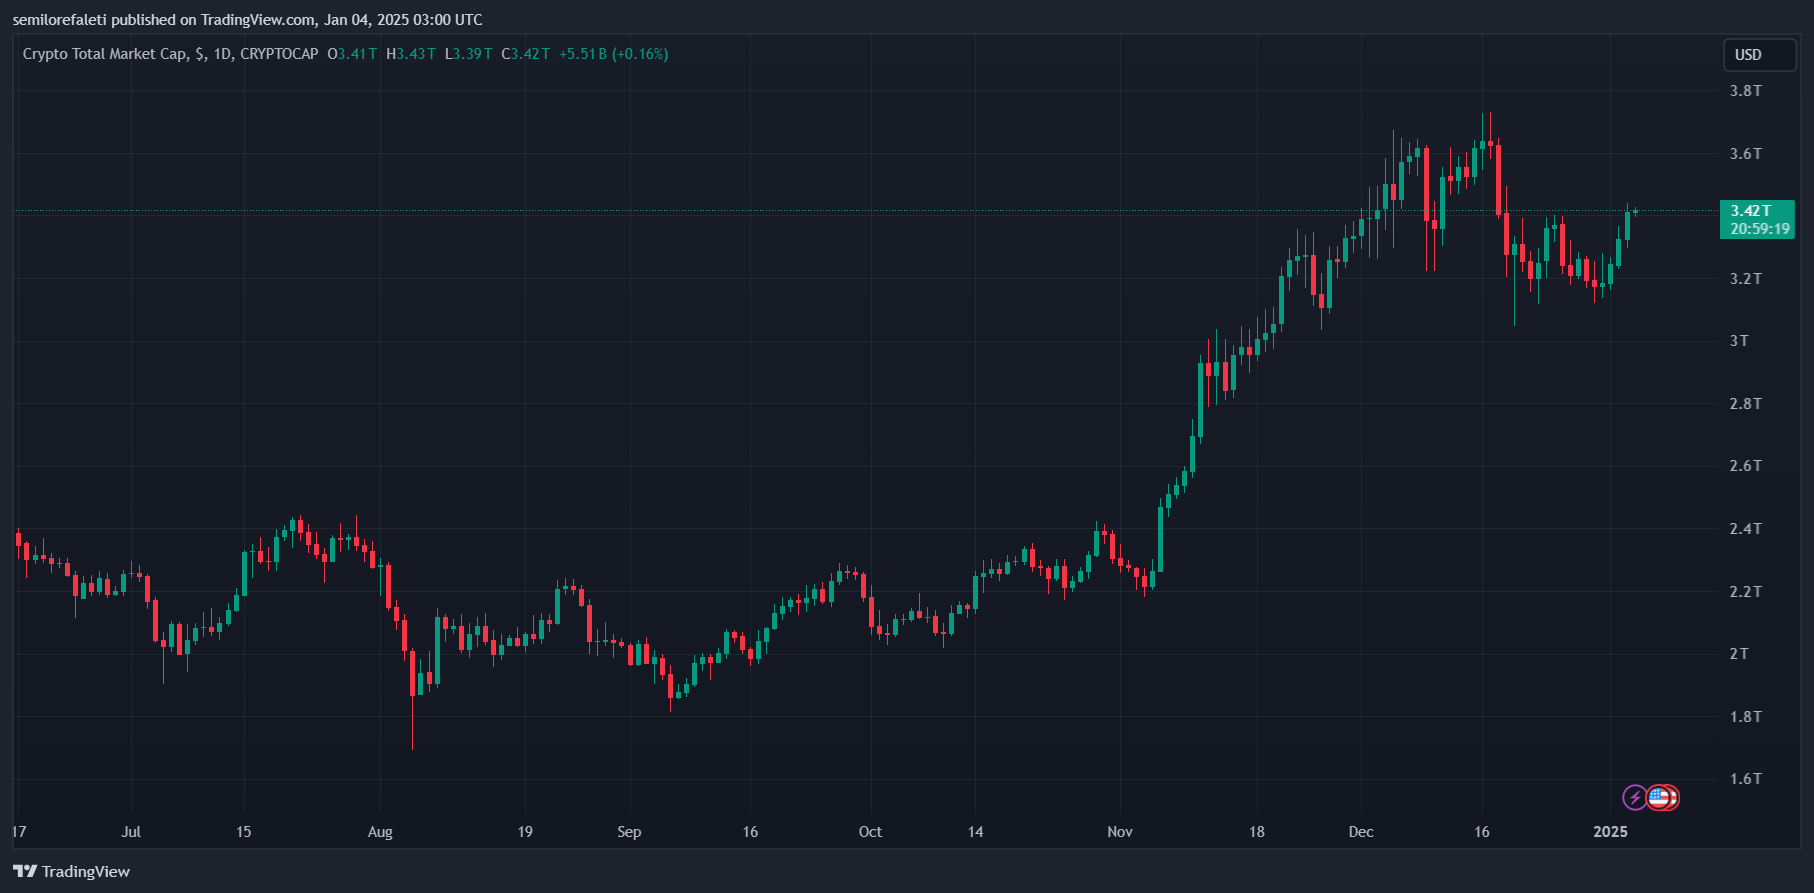Click the 3.2T price scale label
Viewport: 1814px width, 893px height.
1746,279
